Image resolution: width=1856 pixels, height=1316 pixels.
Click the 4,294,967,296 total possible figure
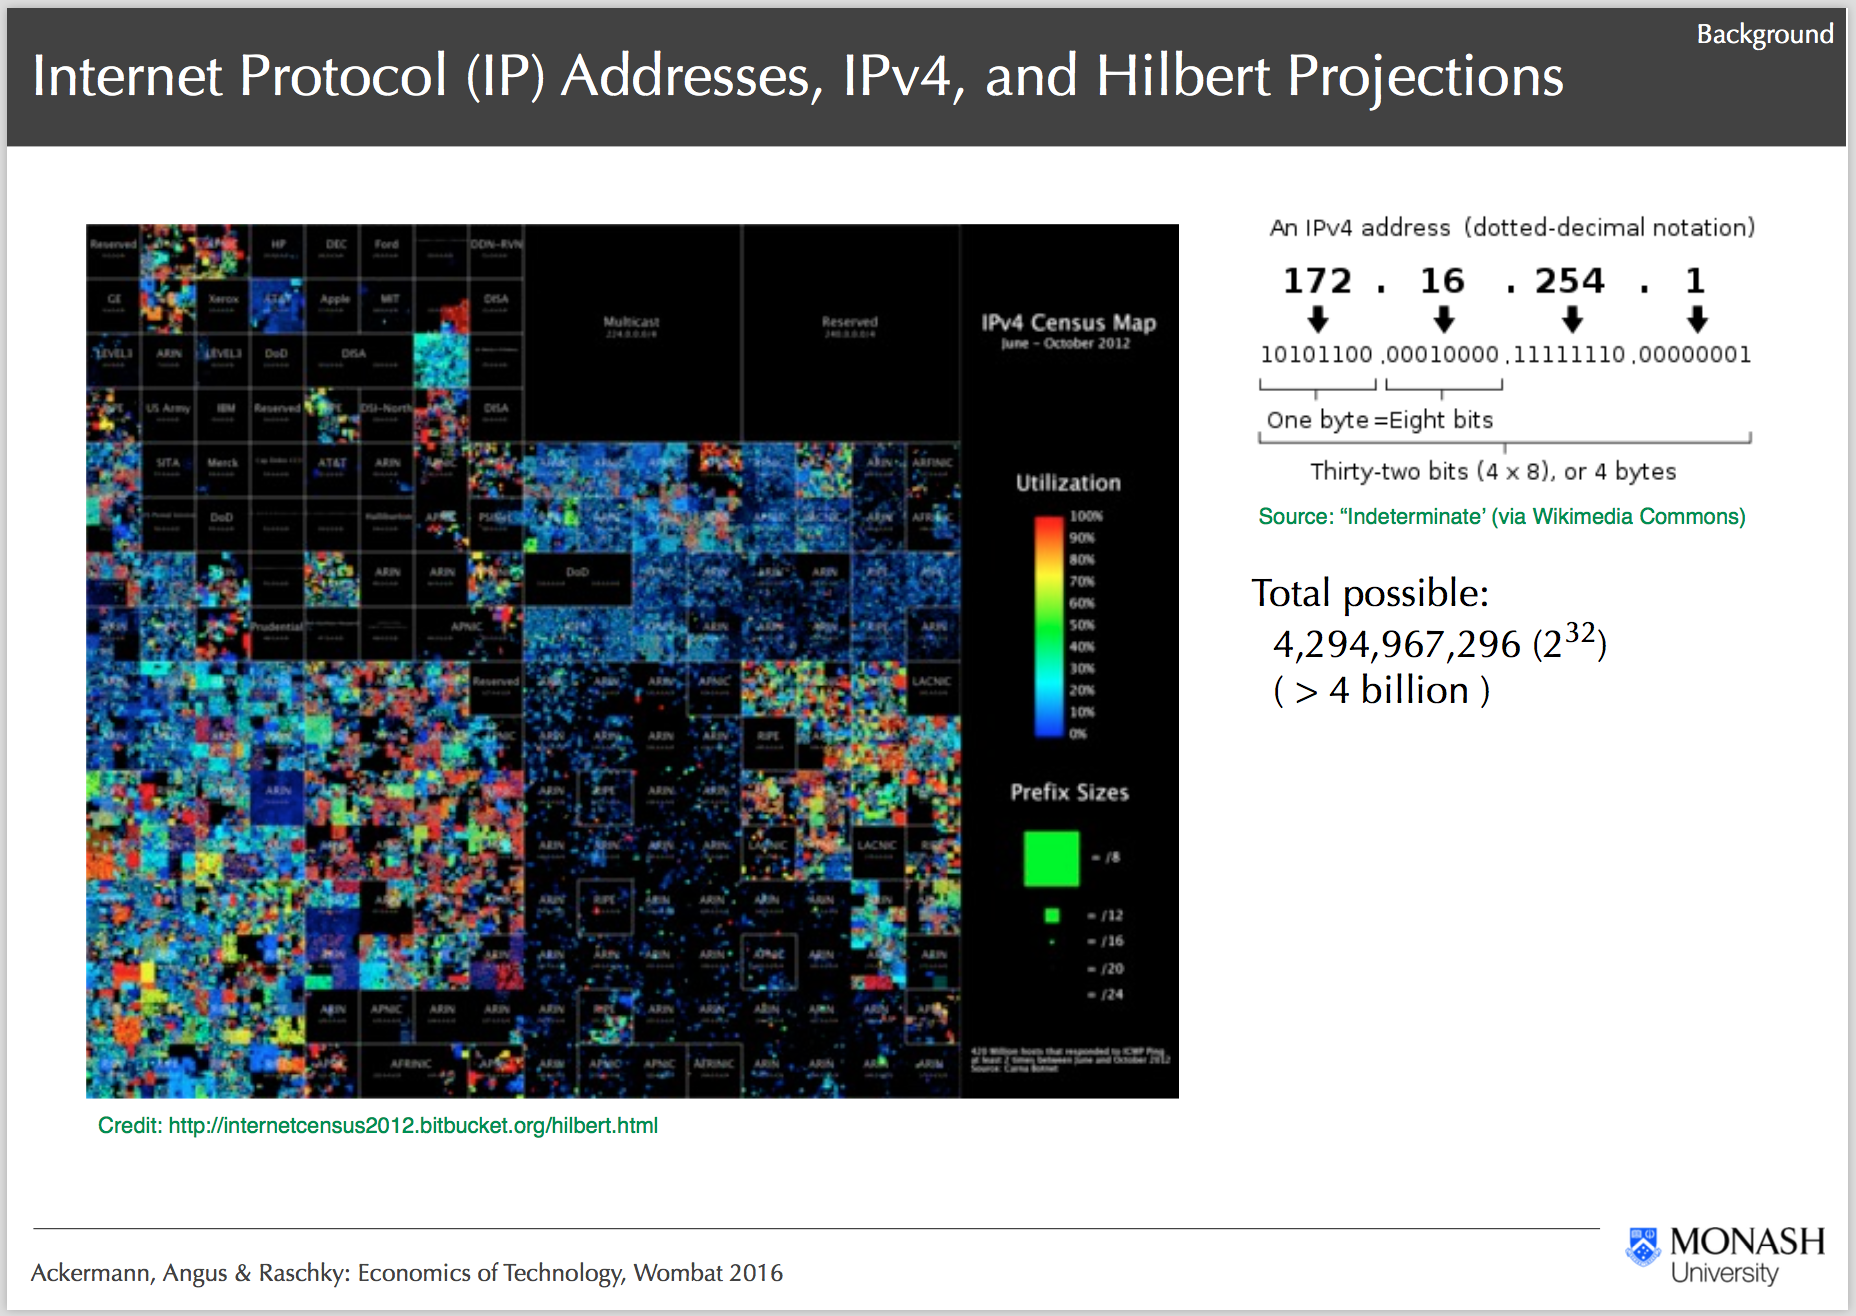[x=1396, y=645]
